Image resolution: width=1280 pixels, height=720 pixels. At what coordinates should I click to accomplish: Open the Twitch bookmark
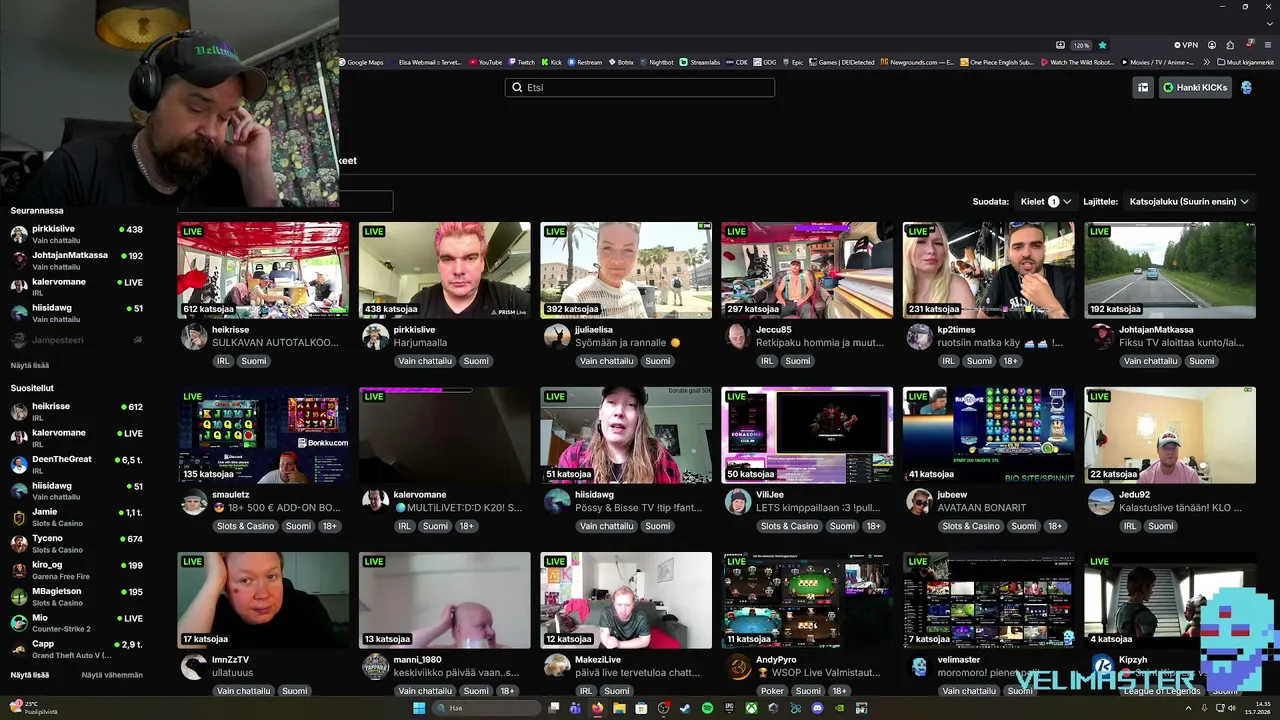[521, 62]
